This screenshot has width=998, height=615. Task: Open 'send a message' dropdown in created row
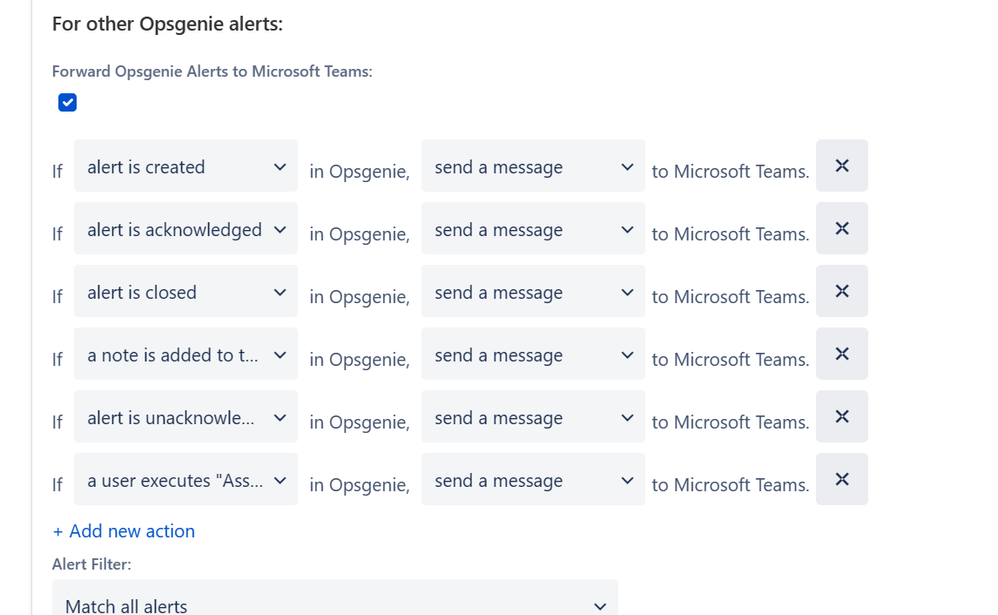pyautogui.click(x=533, y=166)
